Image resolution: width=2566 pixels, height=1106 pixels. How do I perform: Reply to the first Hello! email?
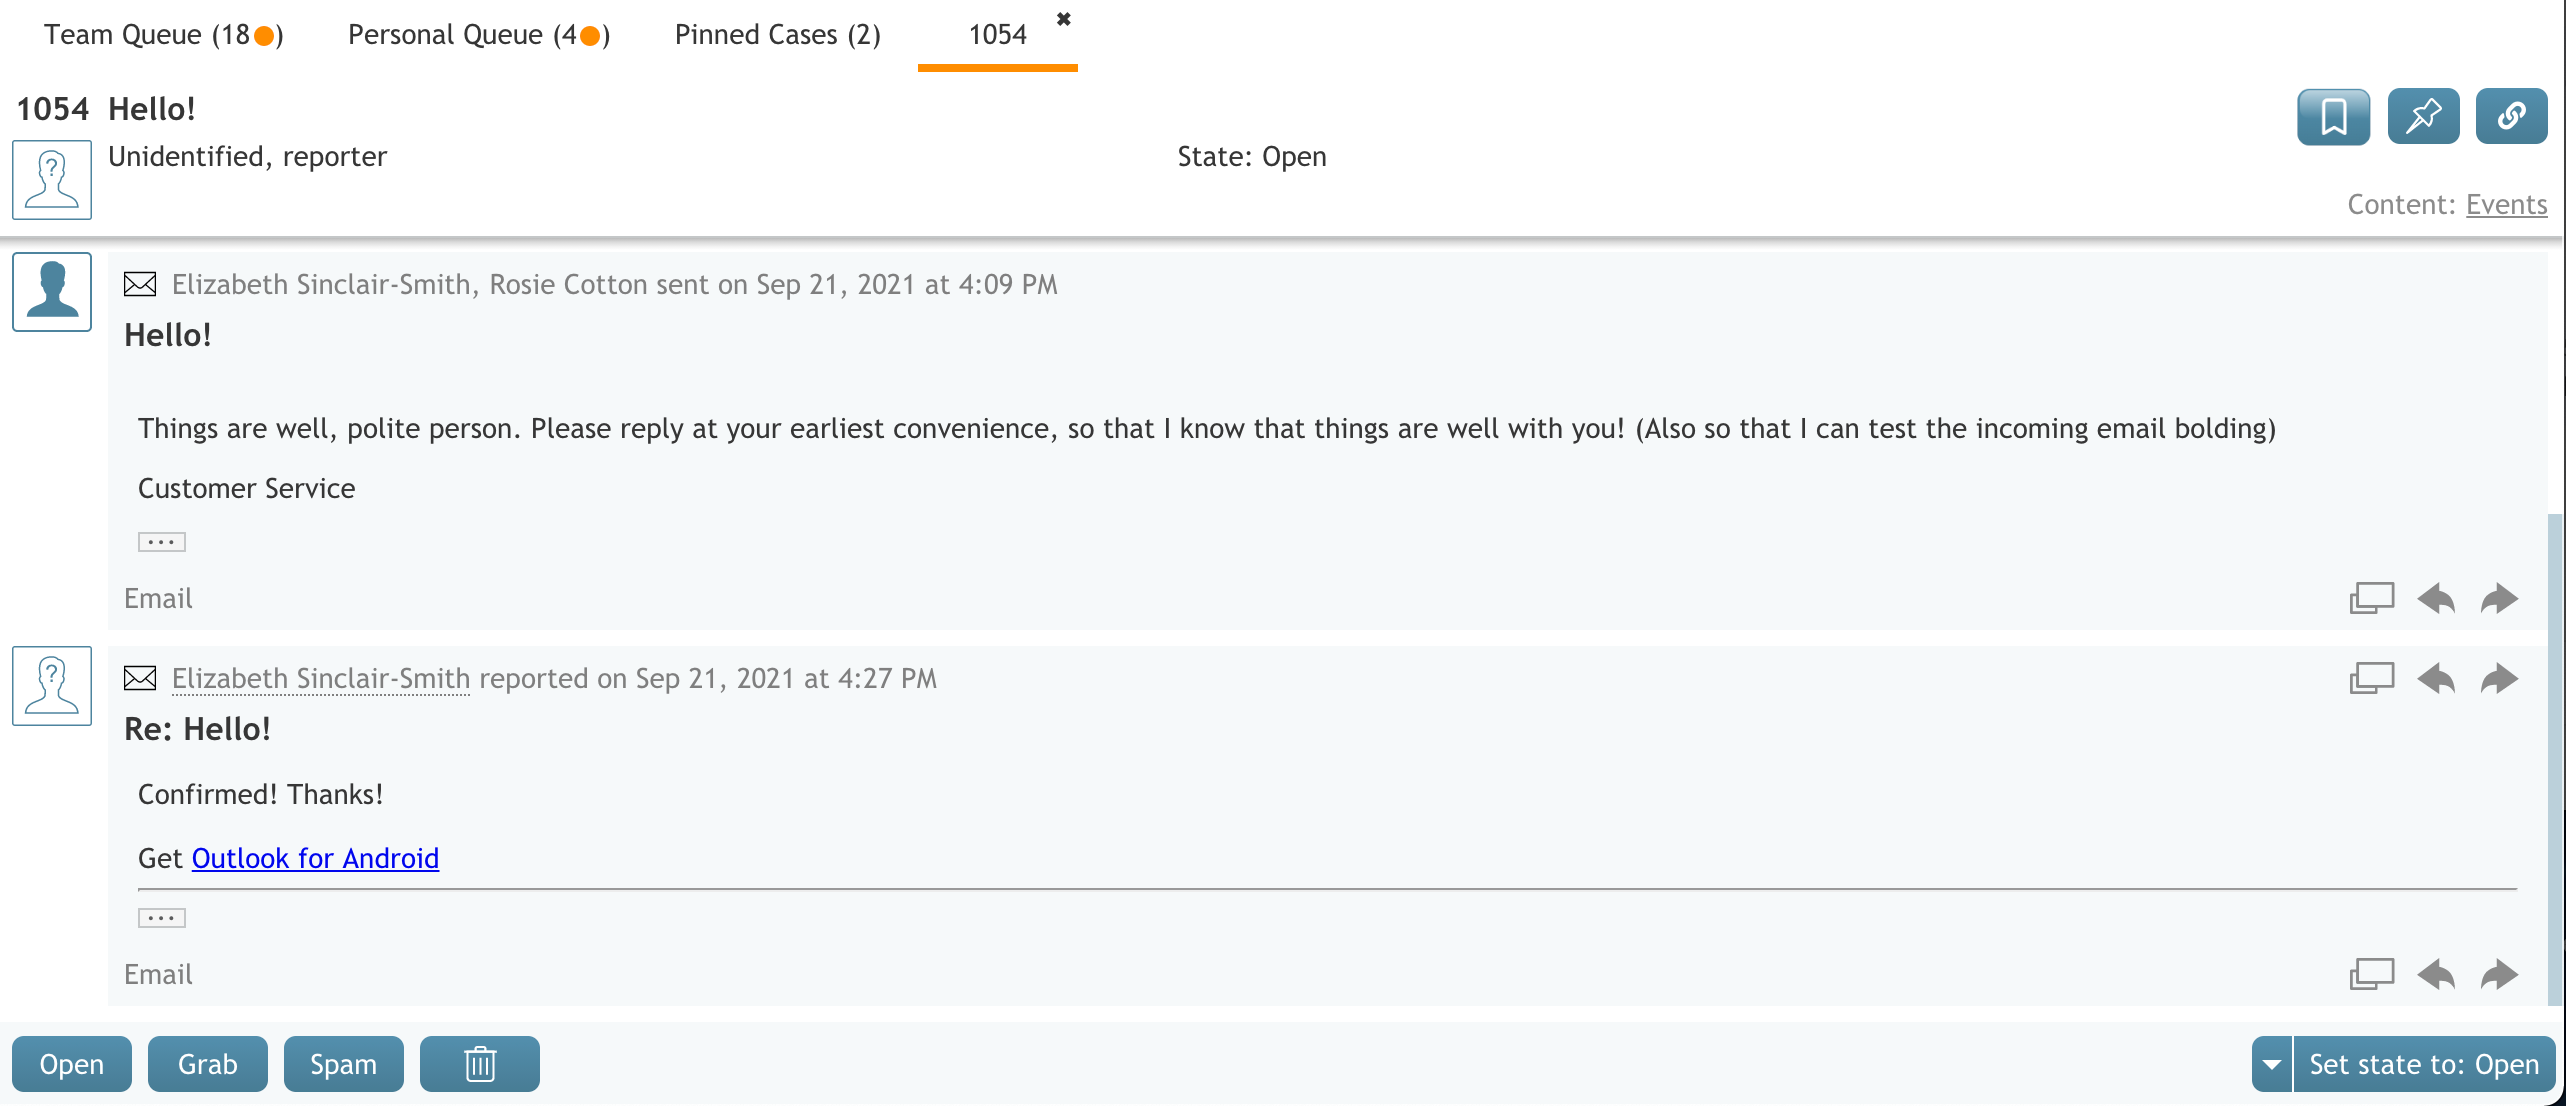2436,599
